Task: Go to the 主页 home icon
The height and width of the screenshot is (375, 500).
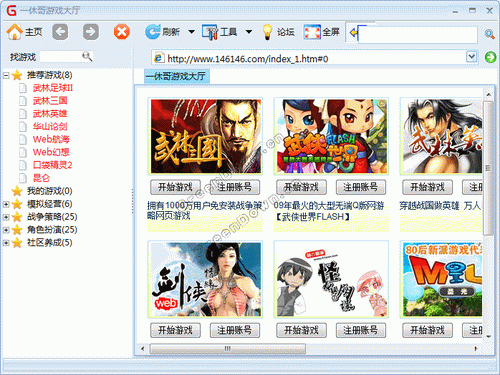Action: pos(15,32)
